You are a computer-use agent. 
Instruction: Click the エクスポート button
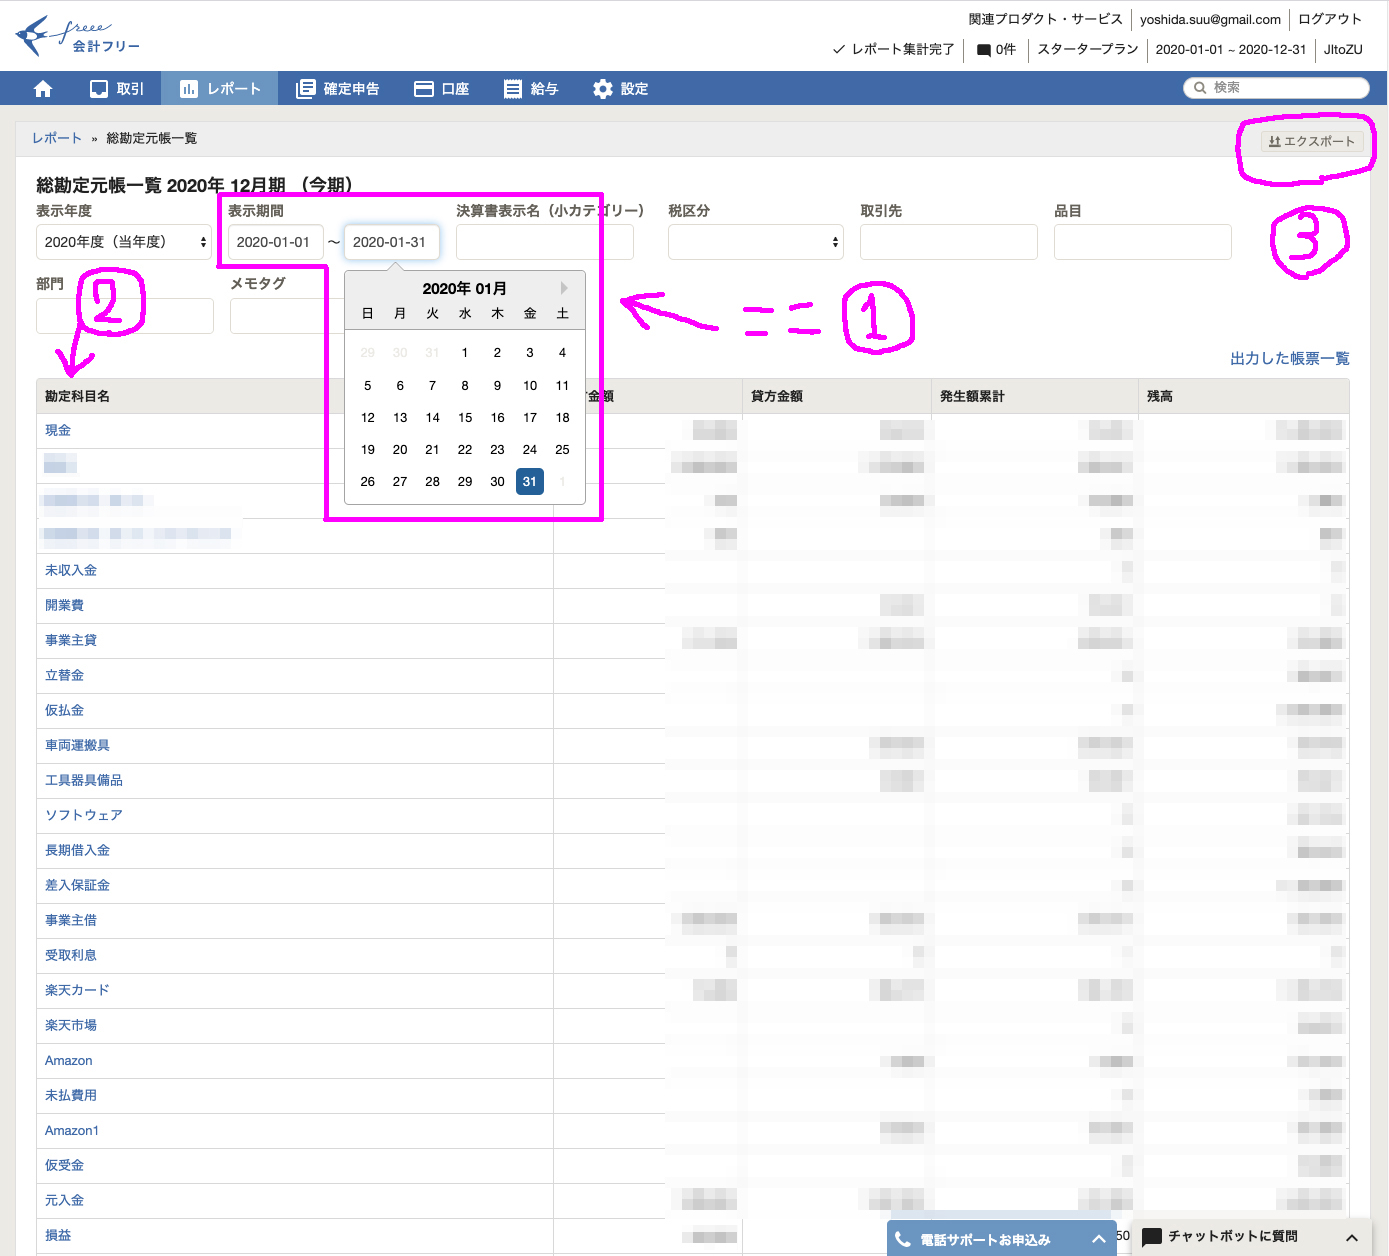tap(1311, 141)
